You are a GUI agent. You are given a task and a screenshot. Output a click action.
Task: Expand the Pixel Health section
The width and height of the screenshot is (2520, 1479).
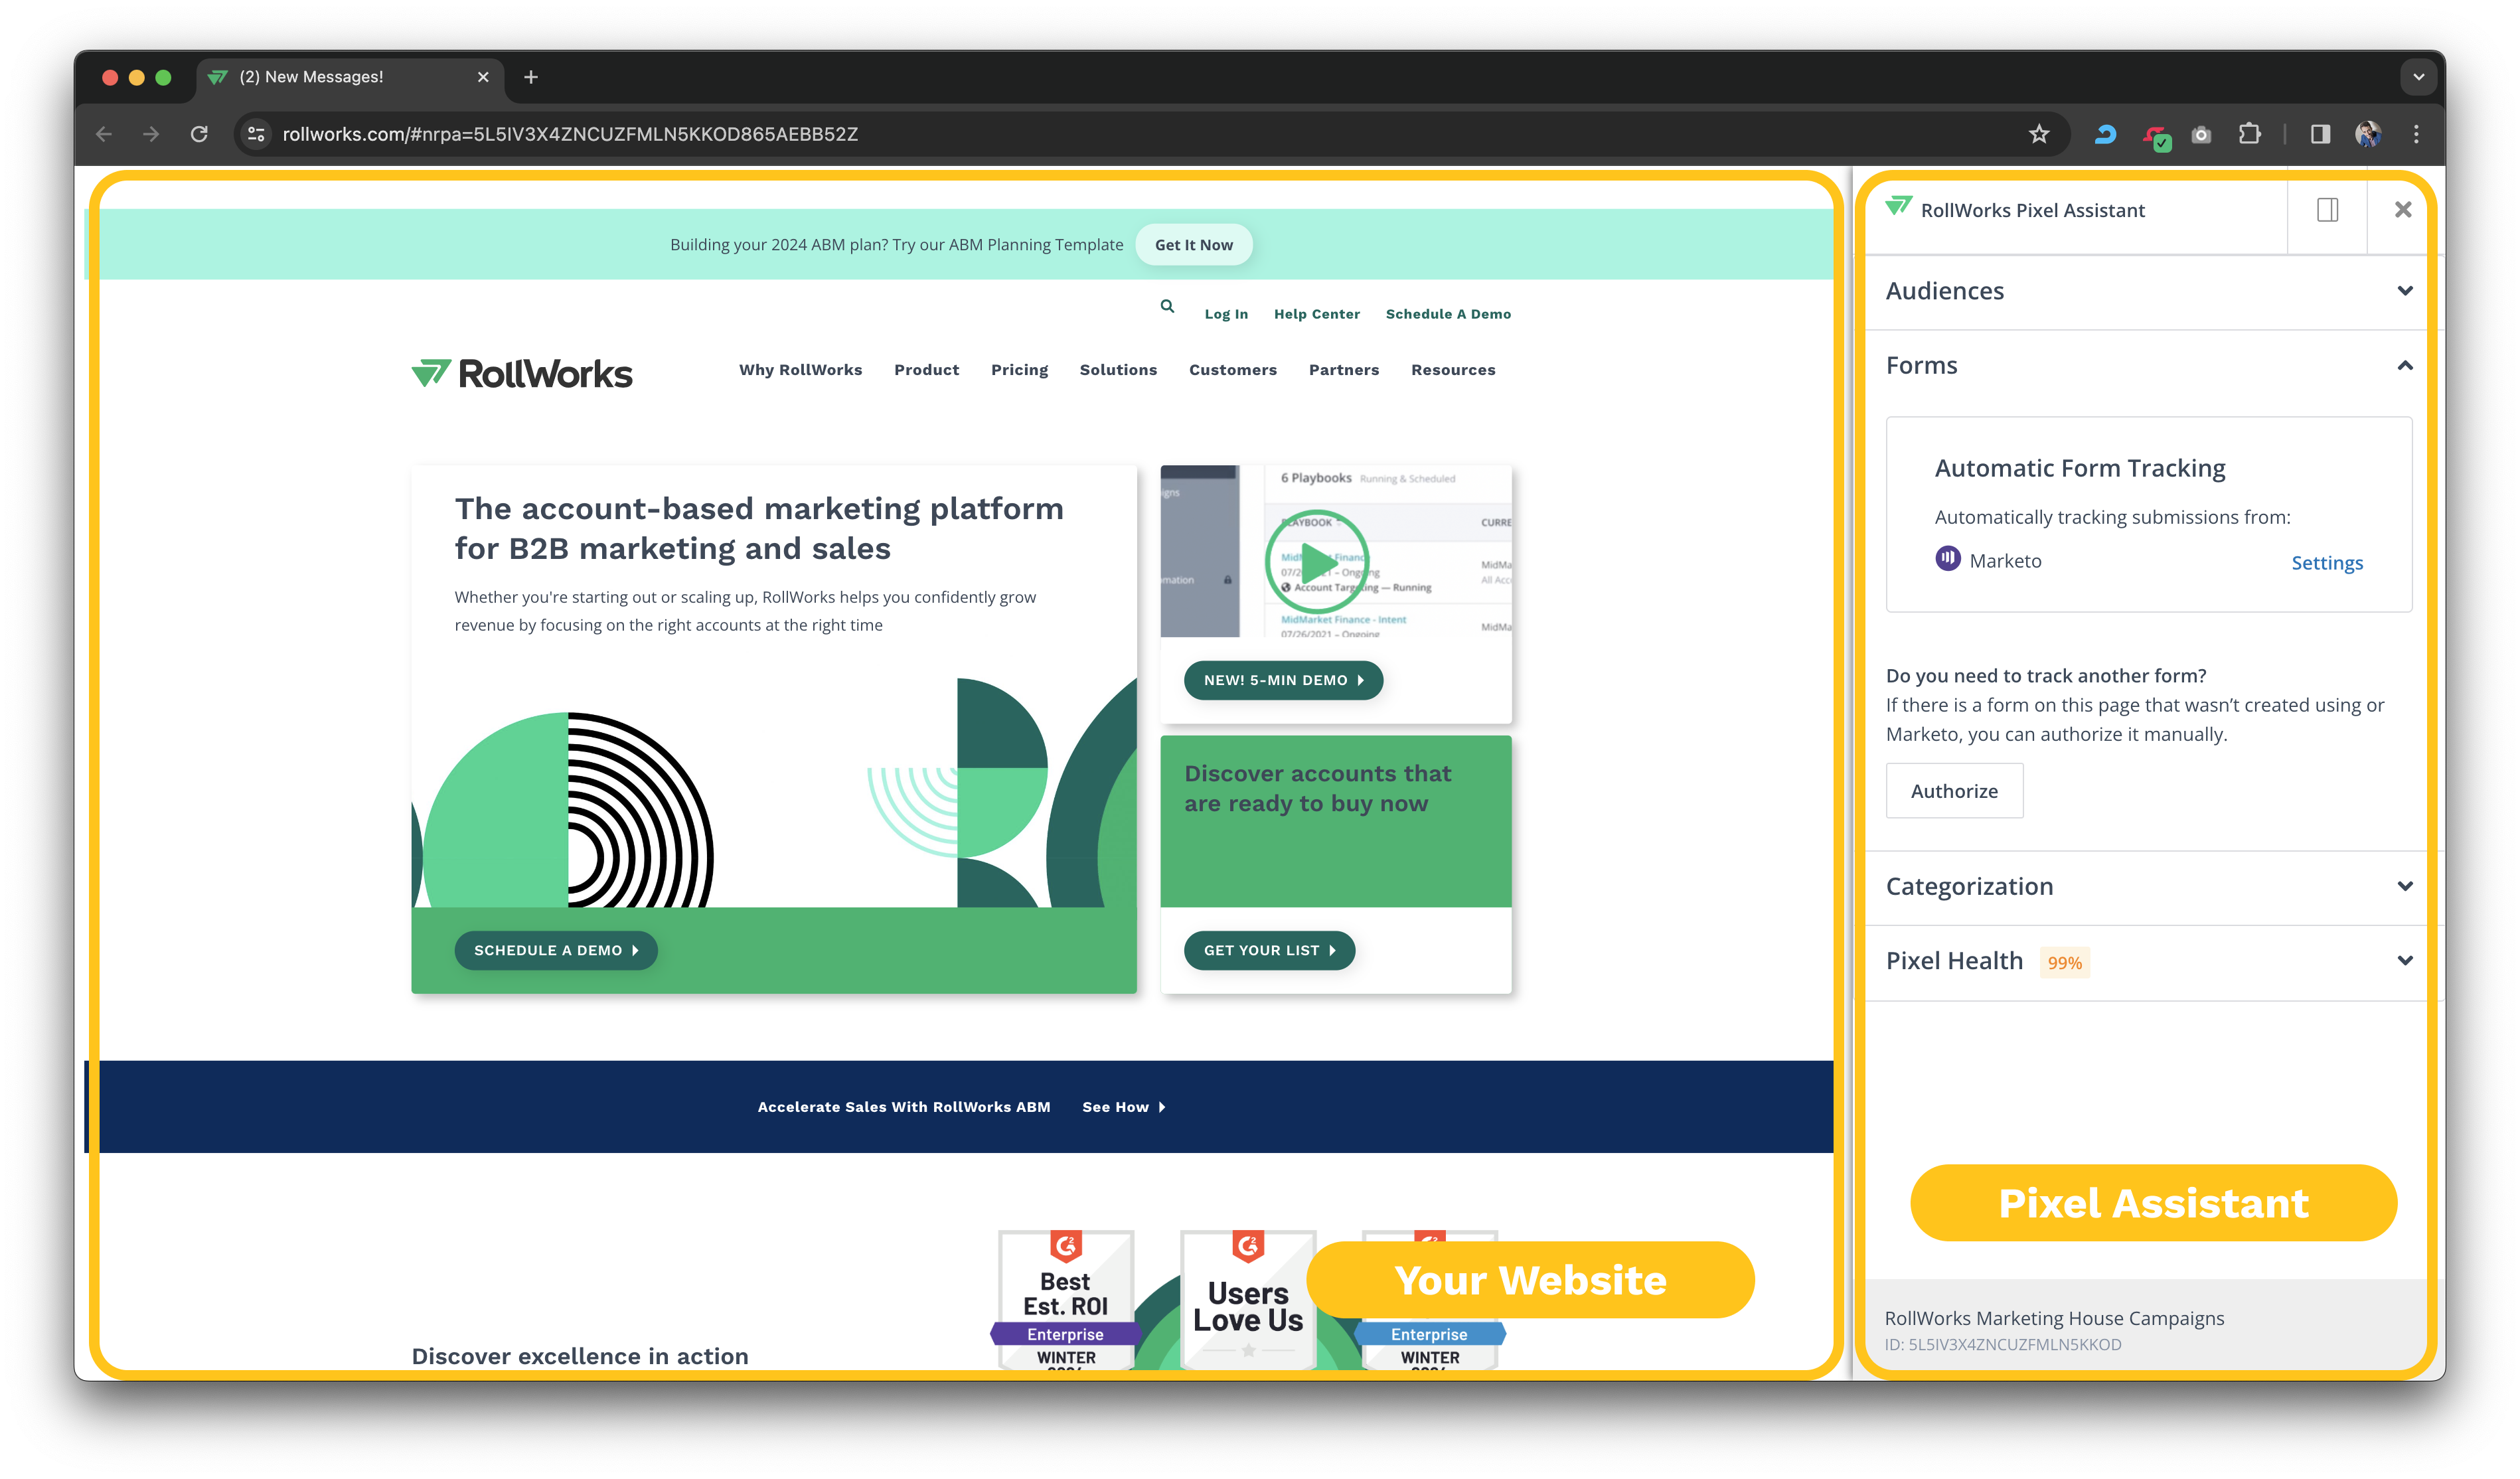[2404, 961]
